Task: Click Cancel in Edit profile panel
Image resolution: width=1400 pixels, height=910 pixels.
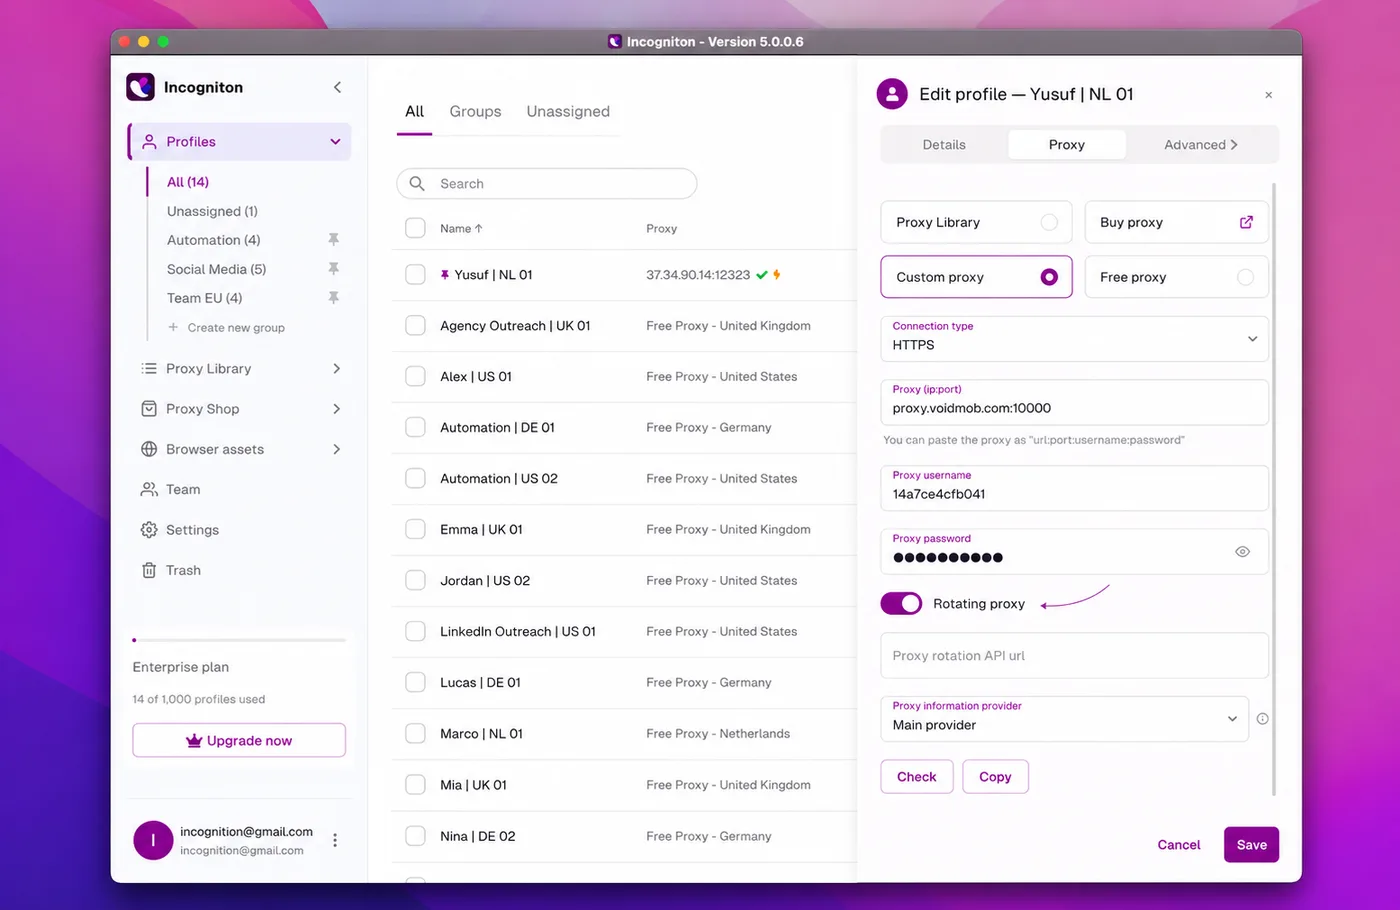Action: pos(1179,845)
